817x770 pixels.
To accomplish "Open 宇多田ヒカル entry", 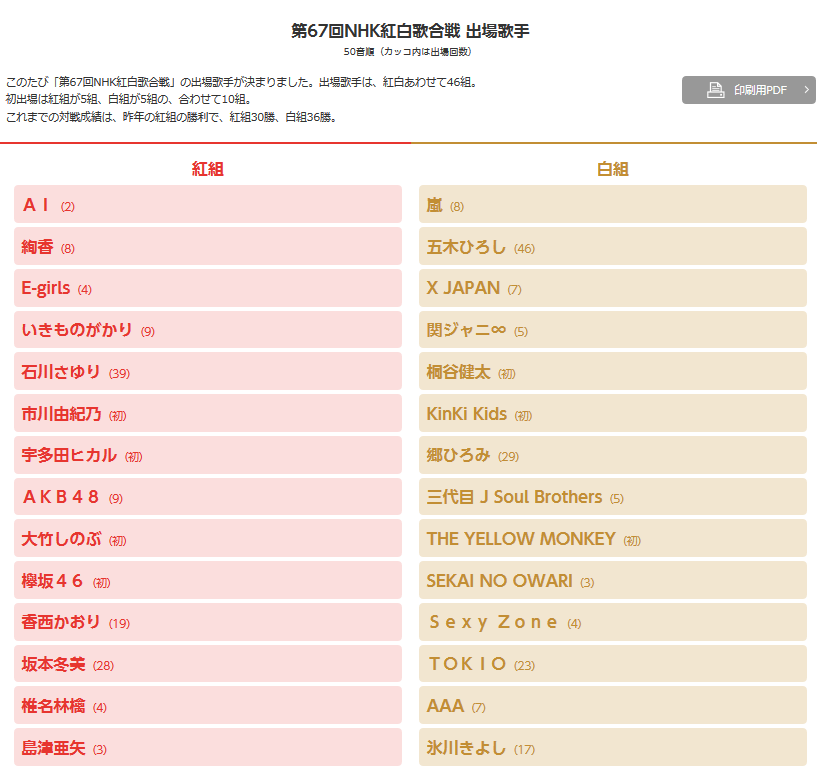I will (x=208, y=455).
